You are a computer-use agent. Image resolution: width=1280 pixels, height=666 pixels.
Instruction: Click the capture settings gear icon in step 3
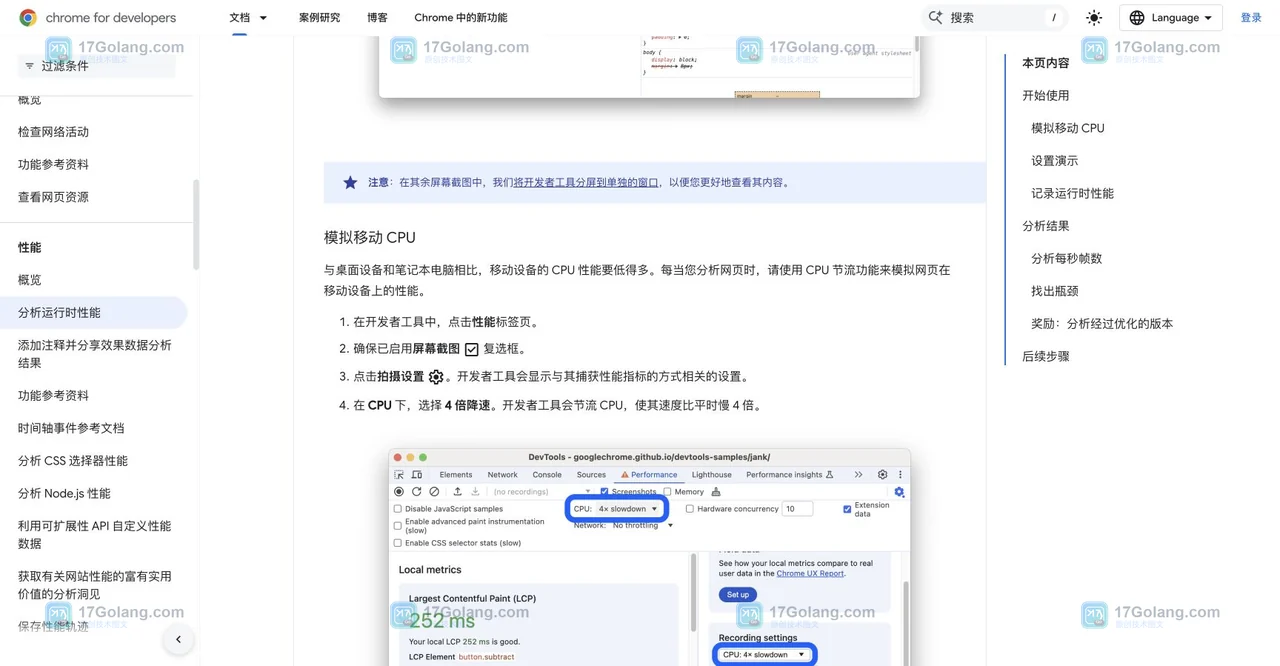point(436,377)
